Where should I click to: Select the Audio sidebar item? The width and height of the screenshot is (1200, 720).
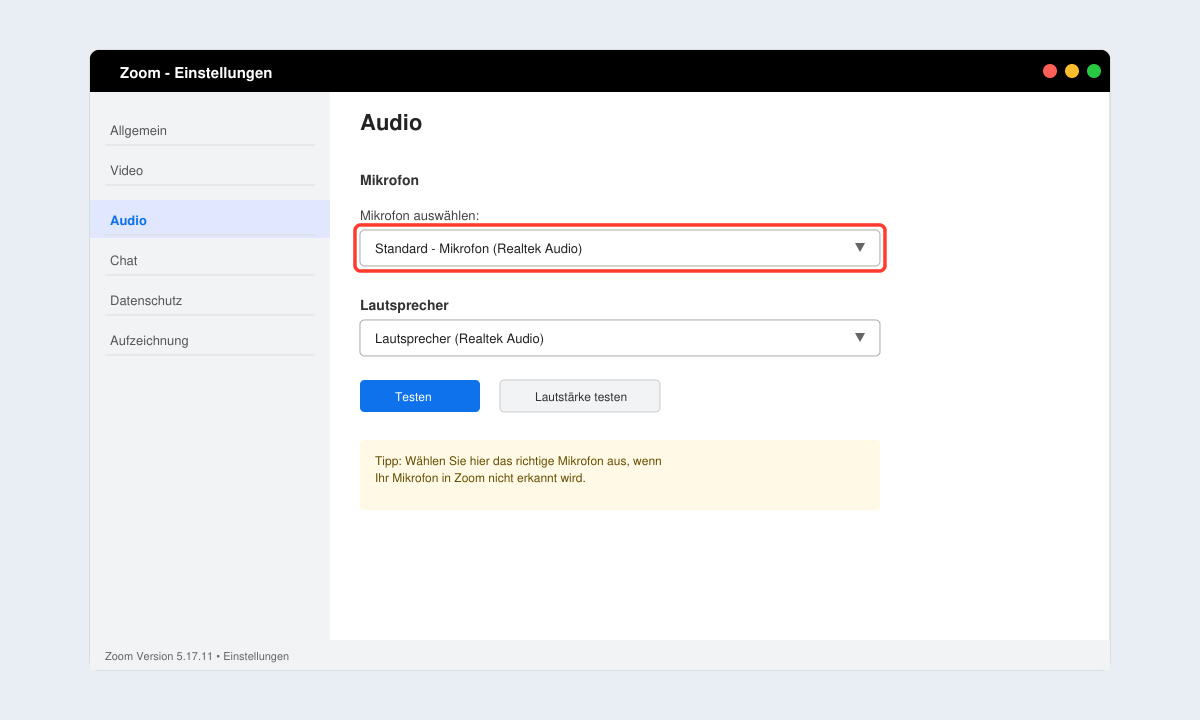pos(210,220)
